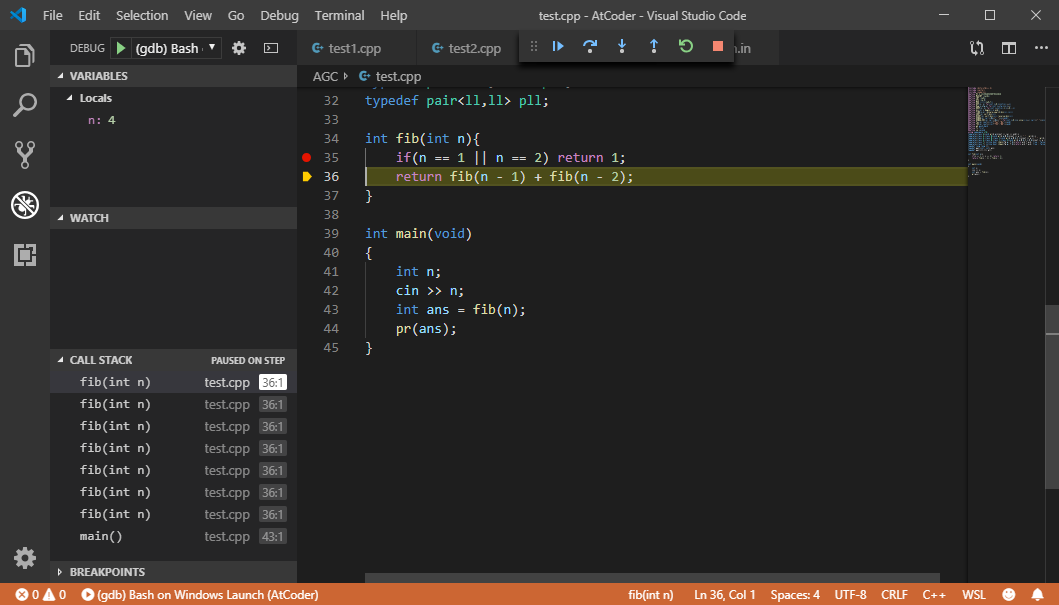Open the Terminal menu
Image resolution: width=1059 pixels, height=605 pixels.
point(339,16)
